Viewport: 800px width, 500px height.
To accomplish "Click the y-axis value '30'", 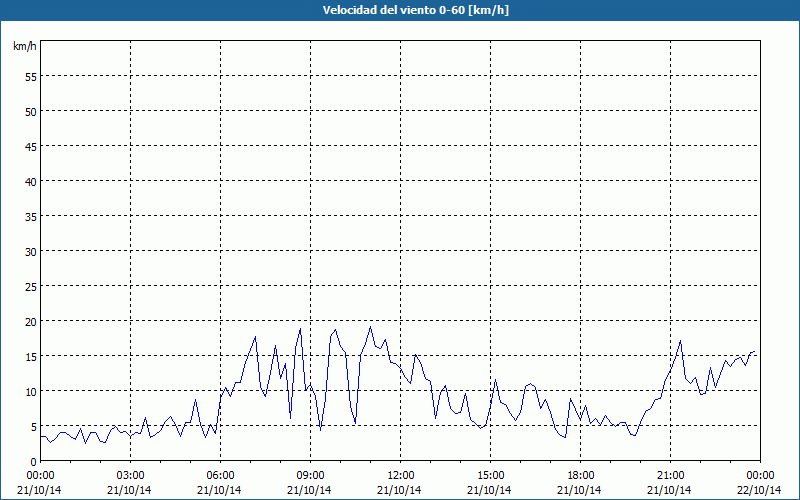I will (x=31, y=252).
